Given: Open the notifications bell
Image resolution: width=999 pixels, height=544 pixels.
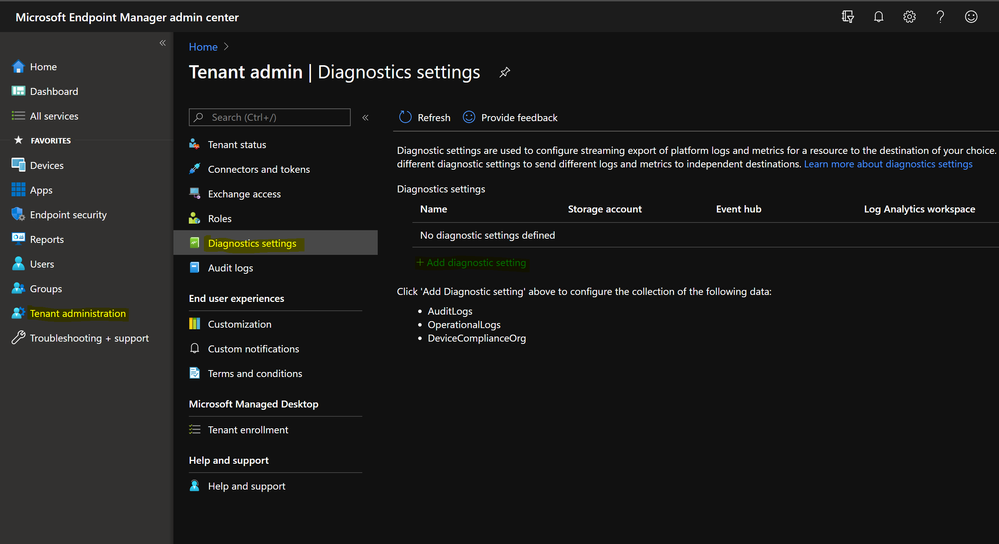Looking at the screenshot, I should pyautogui.click(x=879, y=17).
